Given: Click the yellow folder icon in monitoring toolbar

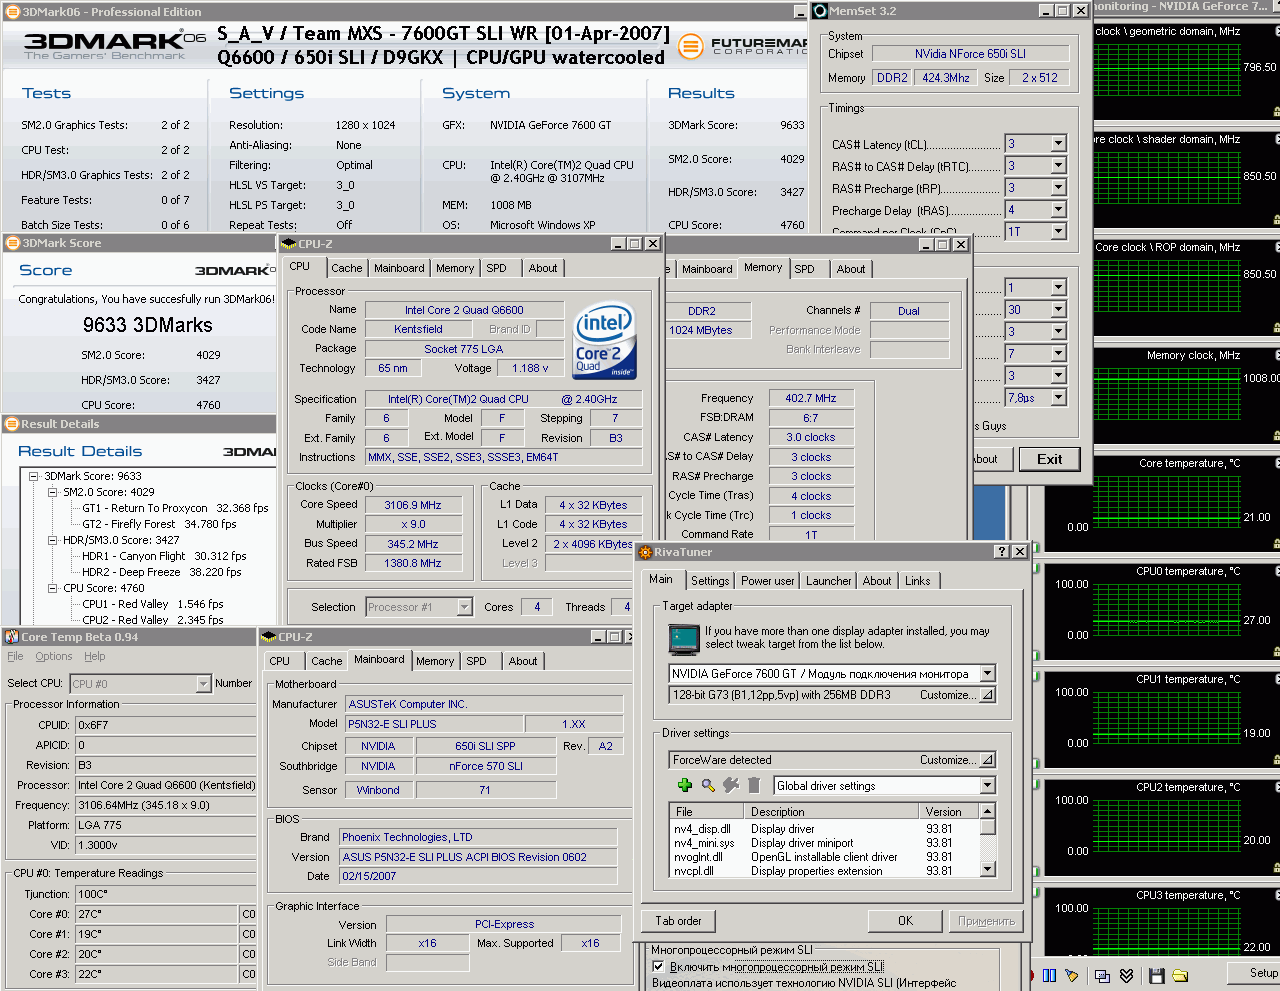Looking at the screenshot, I should point(1180,975).
